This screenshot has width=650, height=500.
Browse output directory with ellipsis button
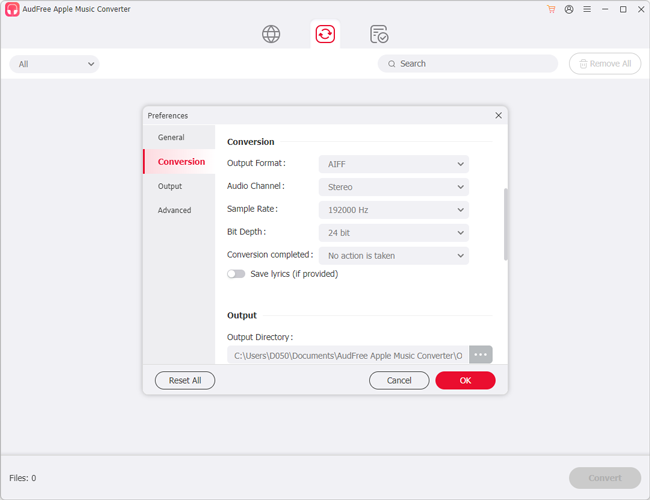pos(480,354)
